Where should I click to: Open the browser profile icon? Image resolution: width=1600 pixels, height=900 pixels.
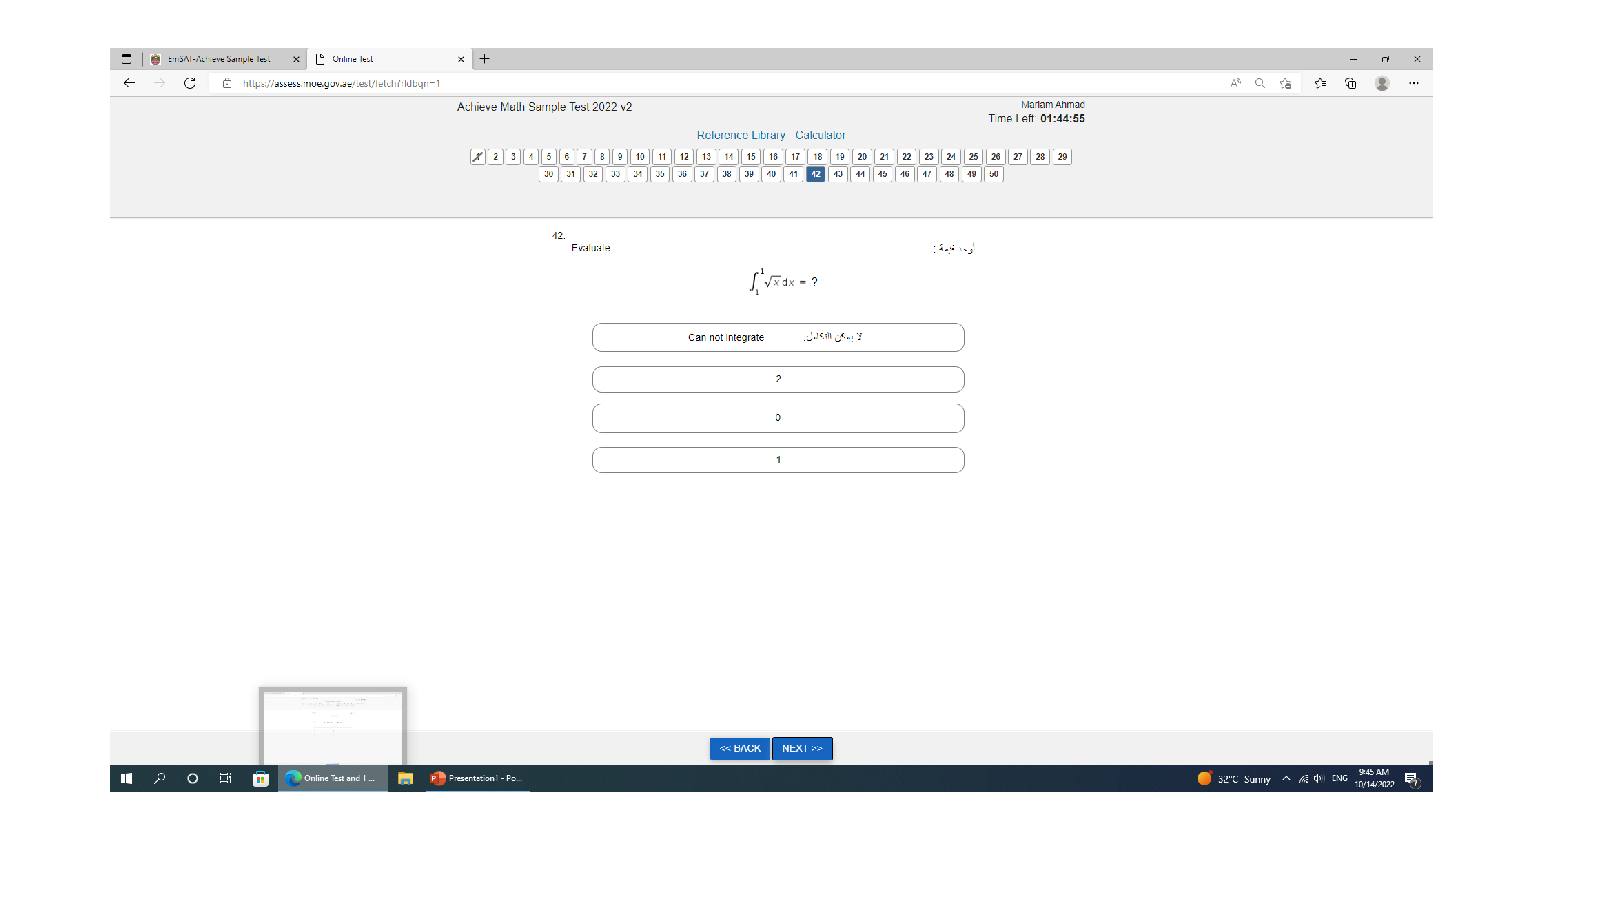(1382, 83)
